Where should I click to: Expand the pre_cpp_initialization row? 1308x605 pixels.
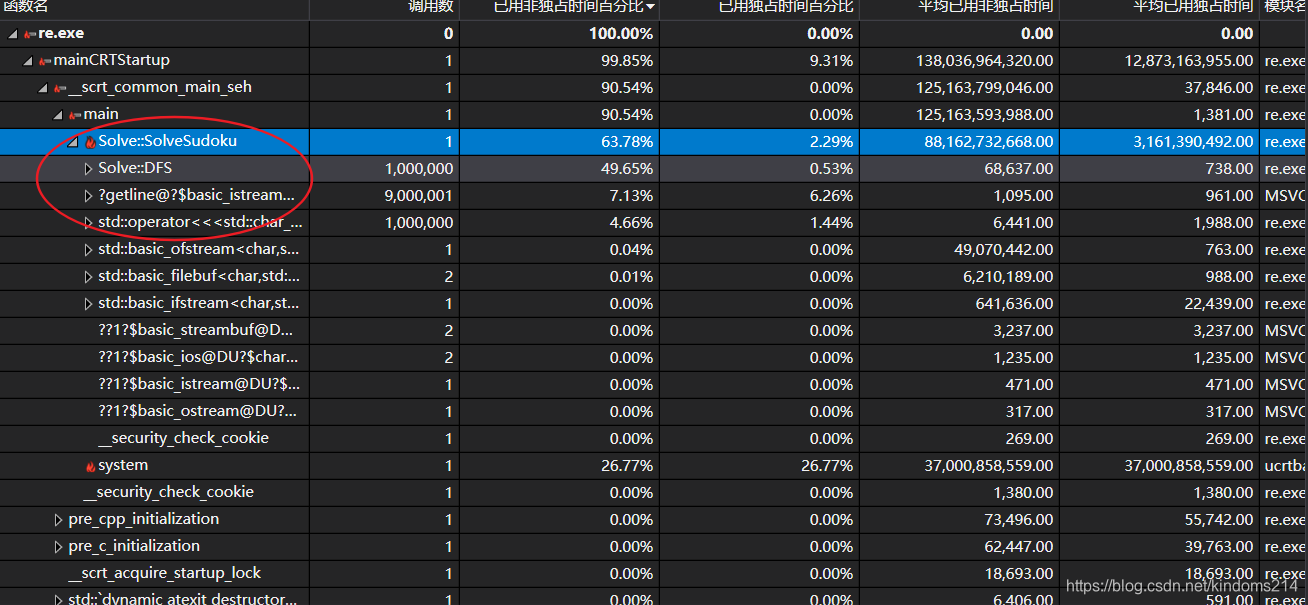point(58,520)
